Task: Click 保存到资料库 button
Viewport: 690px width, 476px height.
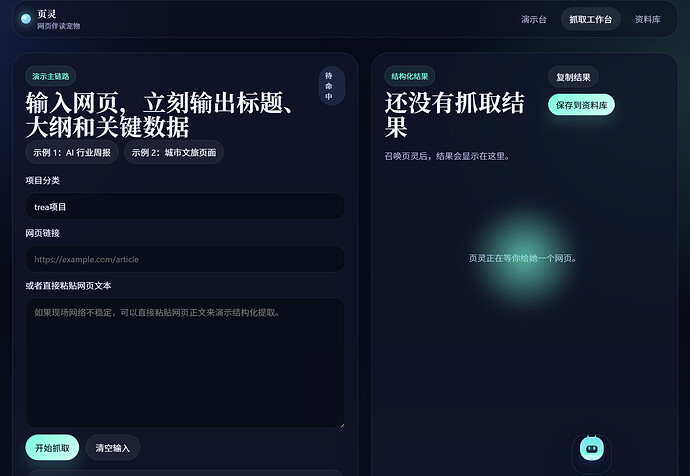Action: coord(581,105)
